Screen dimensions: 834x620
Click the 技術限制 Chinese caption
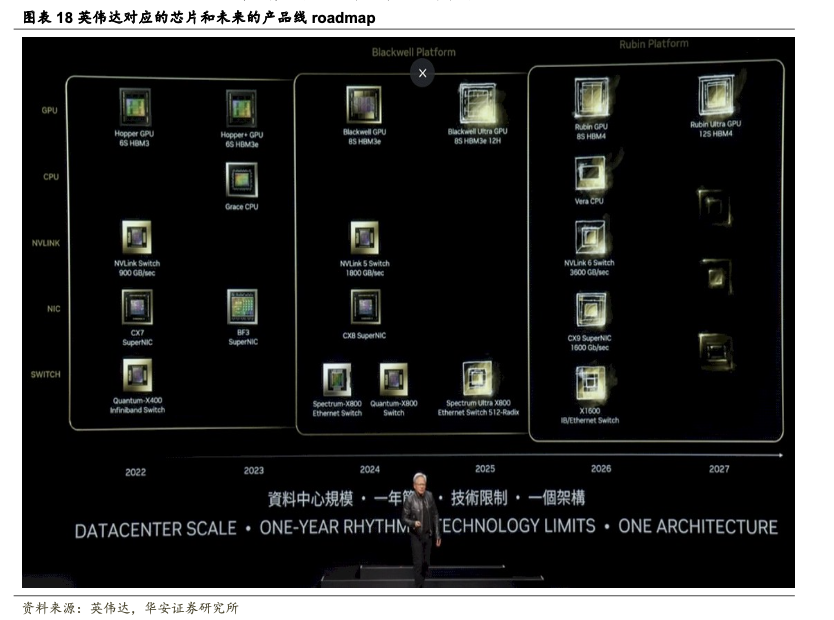coord(479,498)
